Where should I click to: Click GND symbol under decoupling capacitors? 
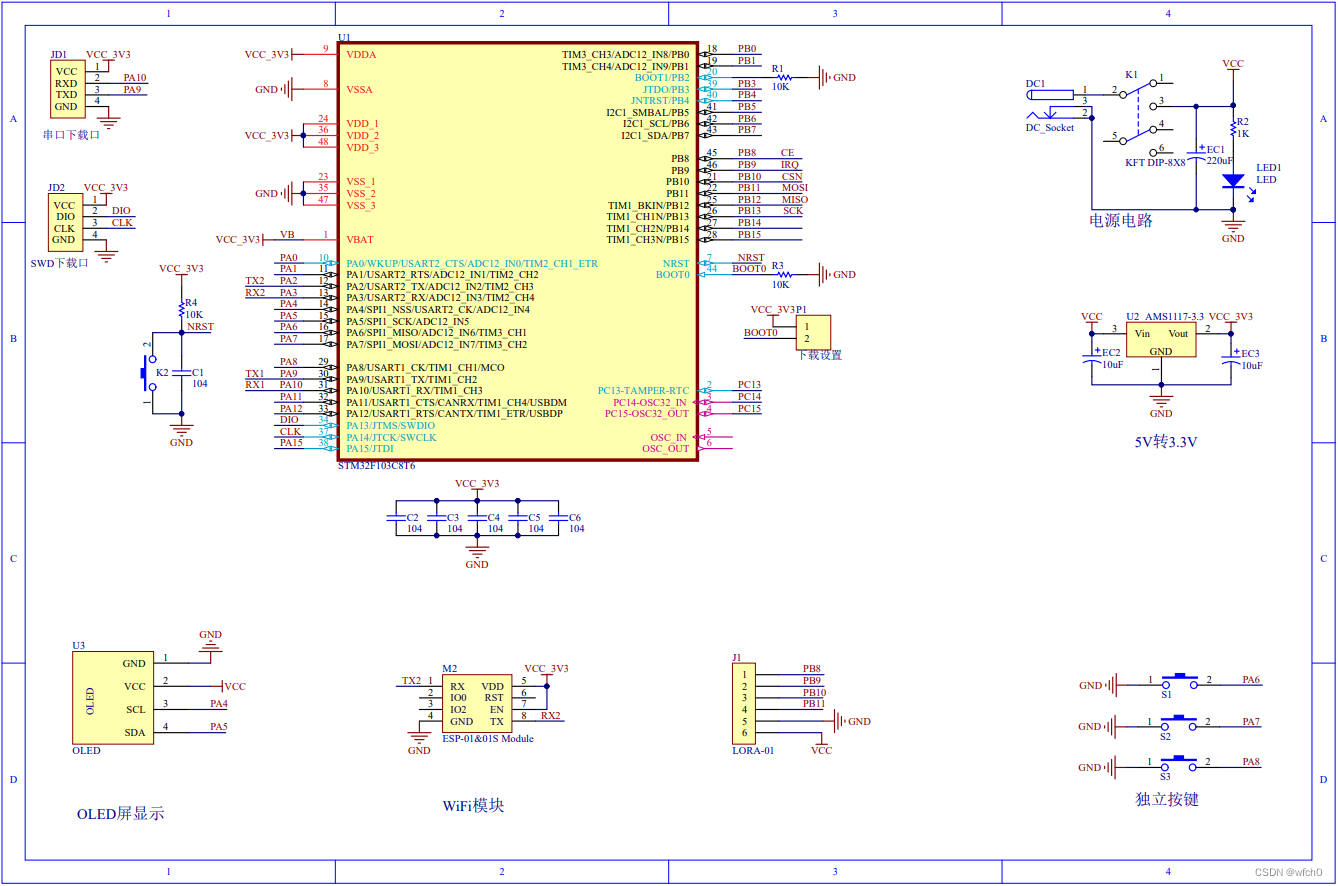(x=477, y=555)
